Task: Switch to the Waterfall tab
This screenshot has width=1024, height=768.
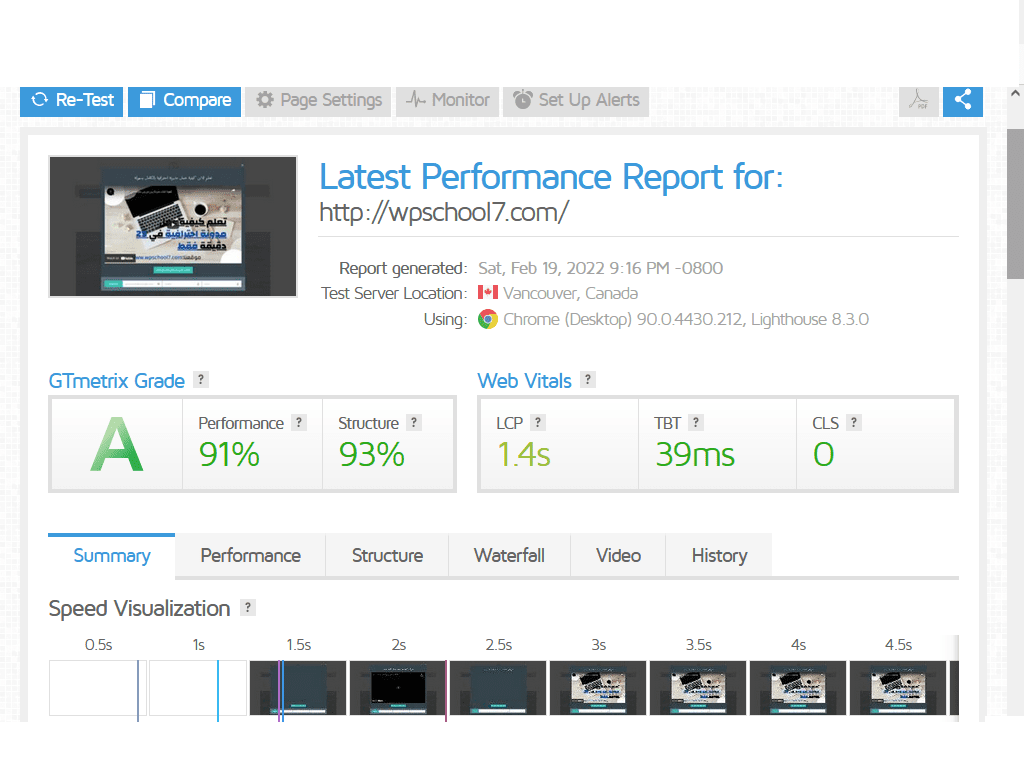Action: 509,556
